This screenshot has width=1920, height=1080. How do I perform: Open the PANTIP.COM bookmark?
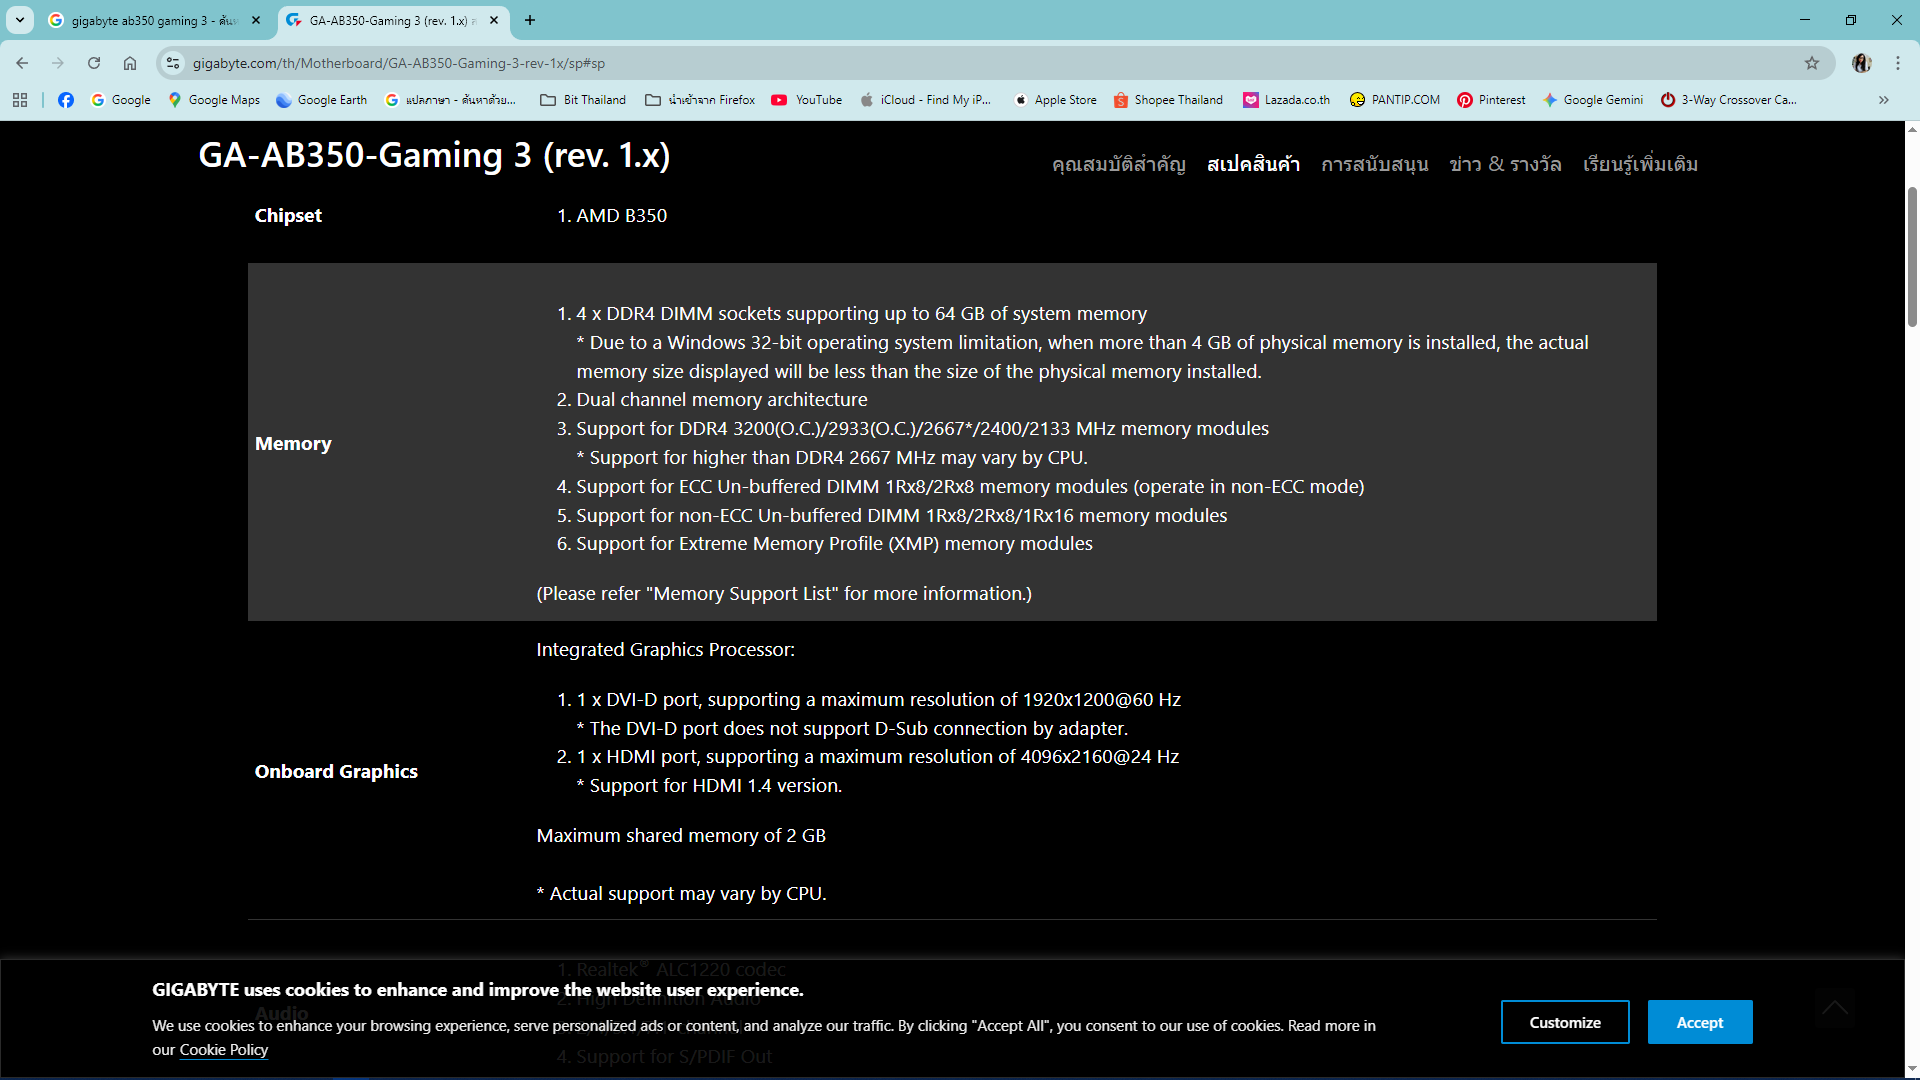pos(1395,100)
